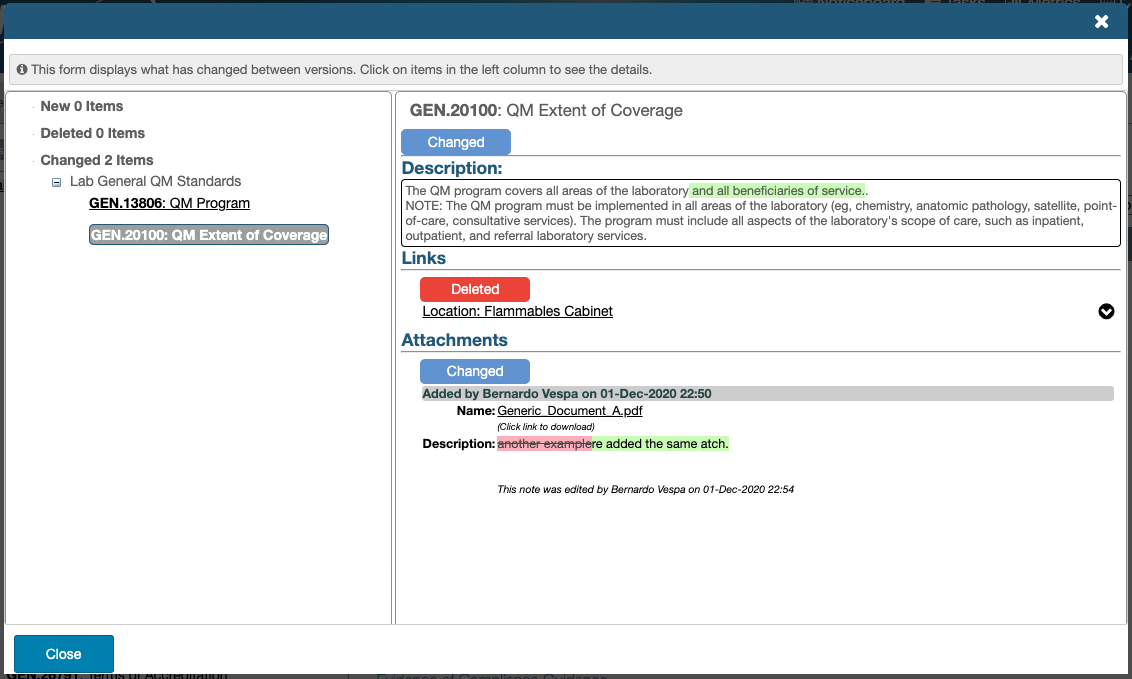Viewport: 1132px width, 679px height.
Task: Open GEN.13806: QM Program item
Action: [170, 203]
